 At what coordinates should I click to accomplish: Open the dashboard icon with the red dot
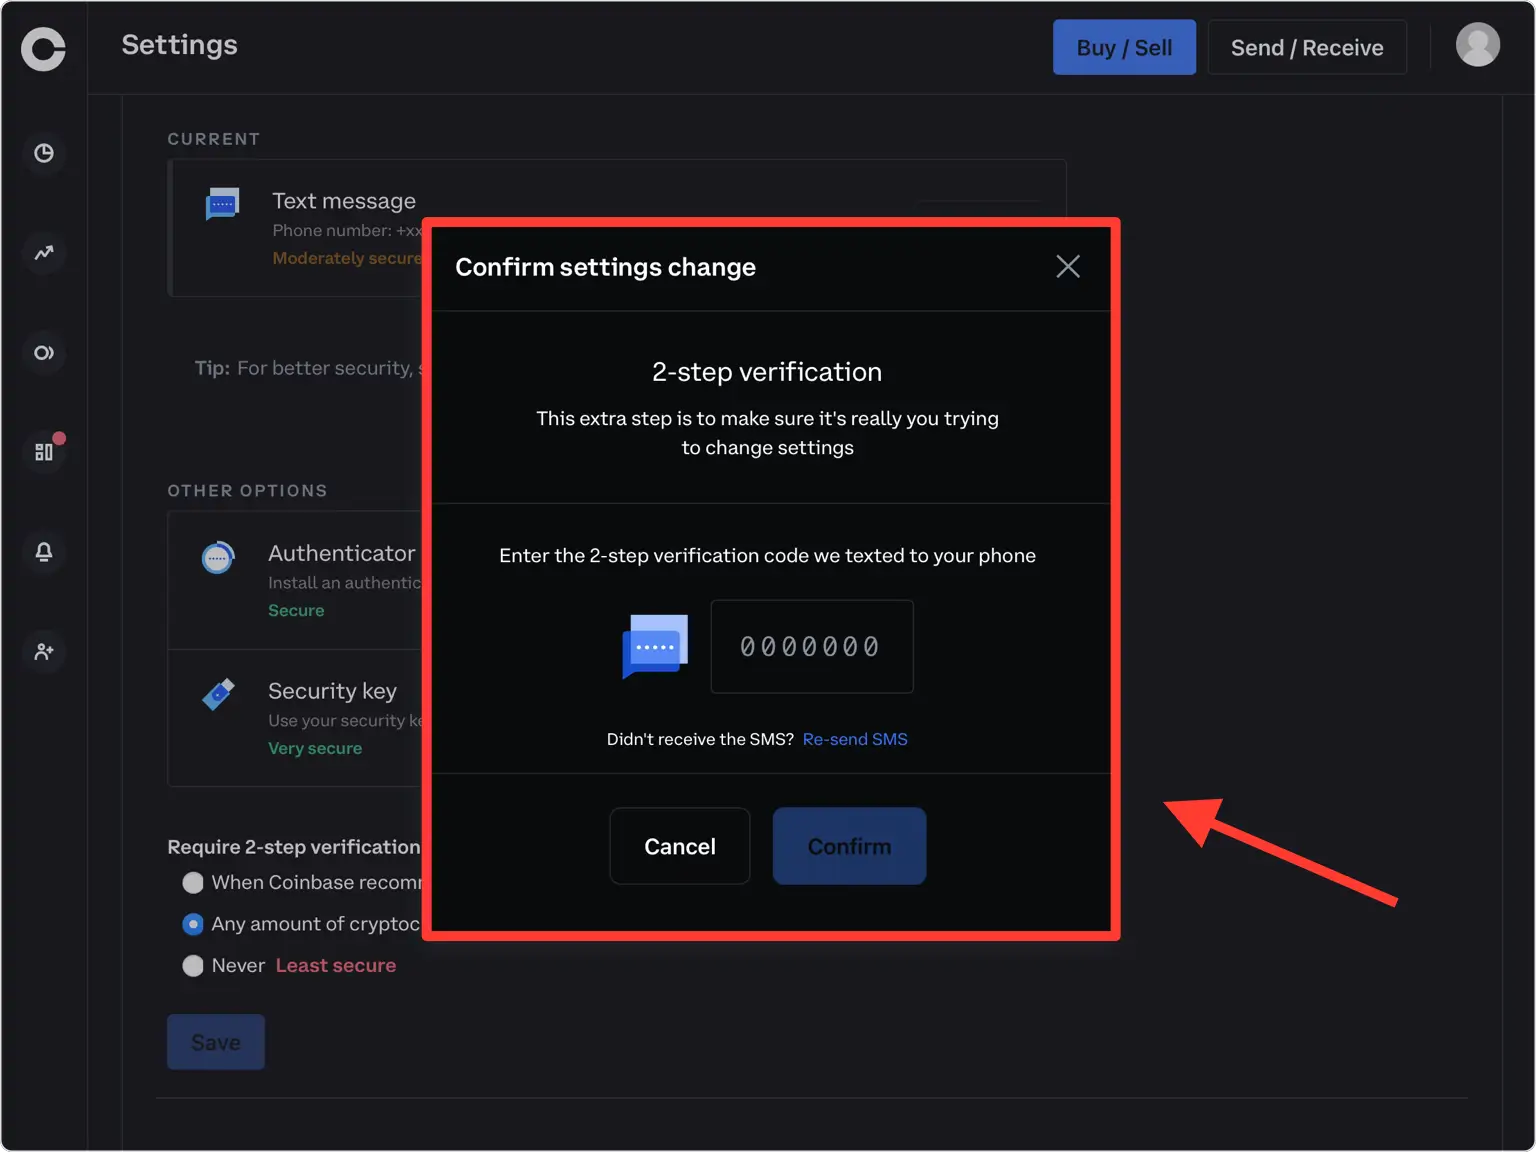tap(44, 450)
